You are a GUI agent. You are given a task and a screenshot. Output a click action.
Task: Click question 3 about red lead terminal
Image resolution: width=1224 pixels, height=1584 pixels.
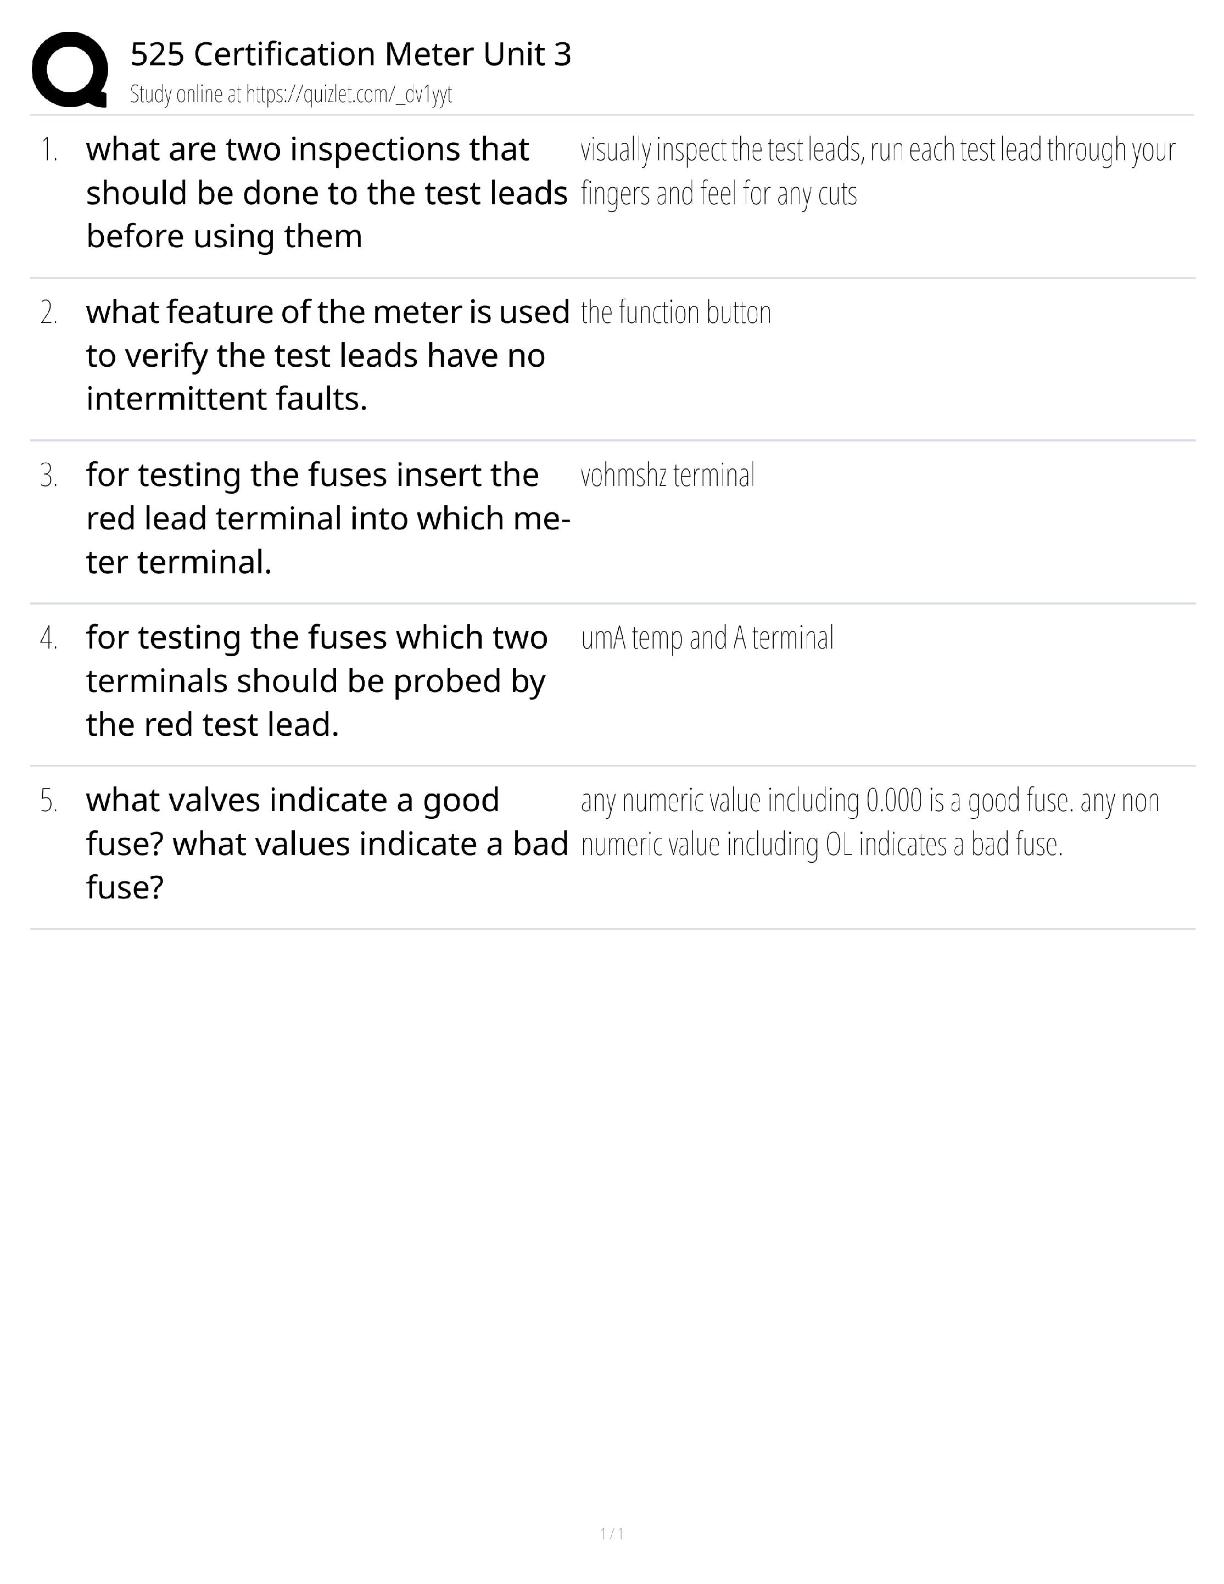pyautogui.click(x=328, y=518)
